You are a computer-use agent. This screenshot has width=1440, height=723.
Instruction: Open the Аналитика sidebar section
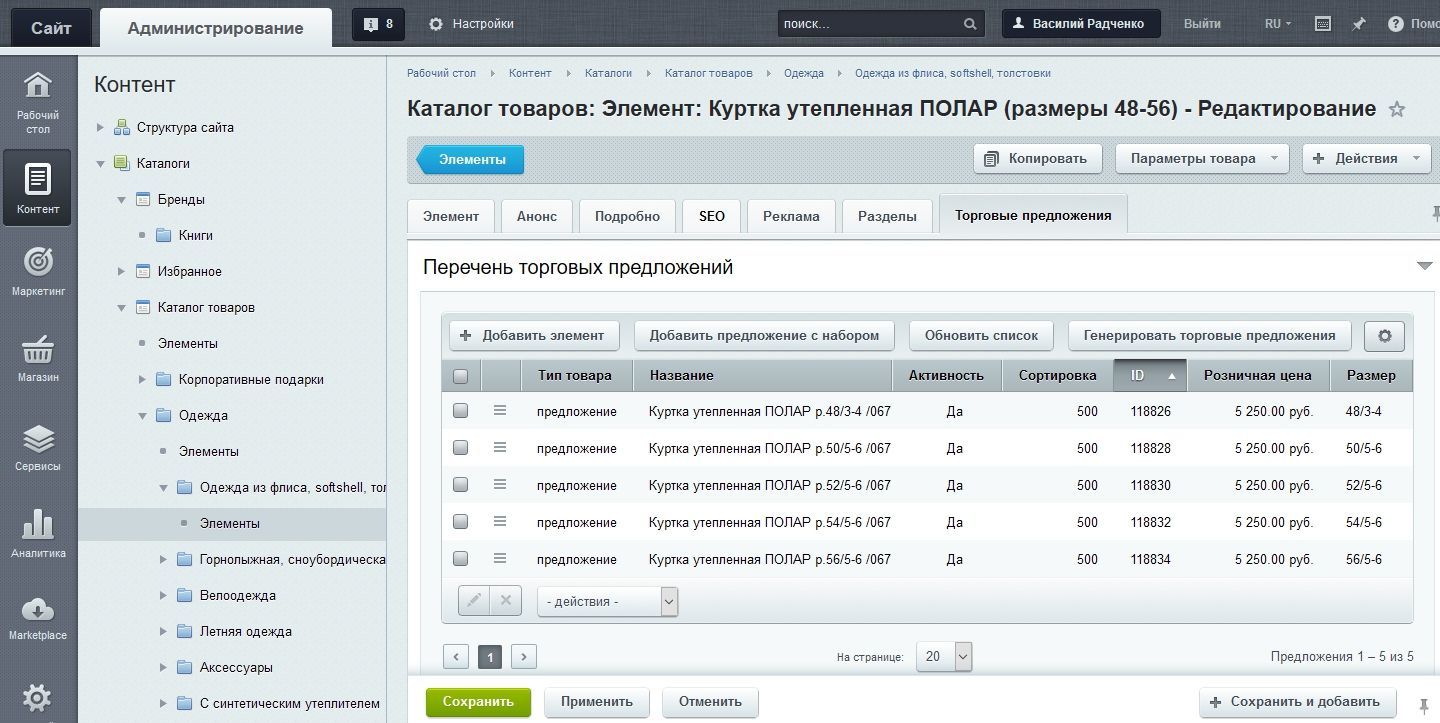pyautogui.click(x=37, y=534)
